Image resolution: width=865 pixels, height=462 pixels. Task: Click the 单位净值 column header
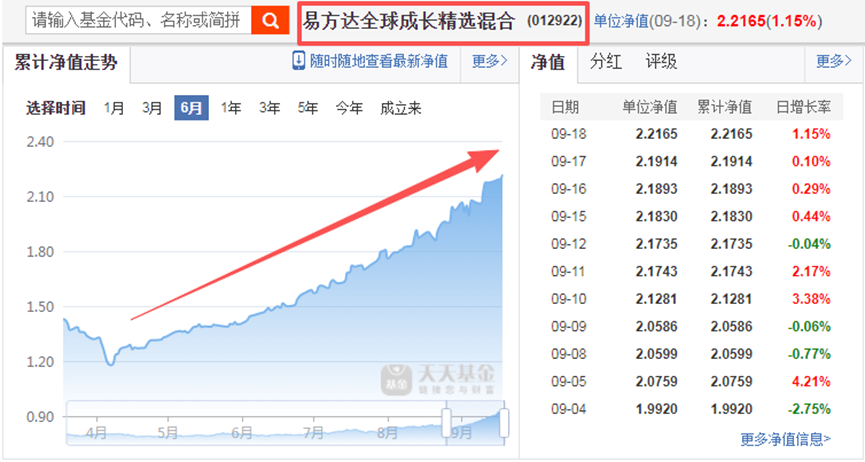pos(649,107)
